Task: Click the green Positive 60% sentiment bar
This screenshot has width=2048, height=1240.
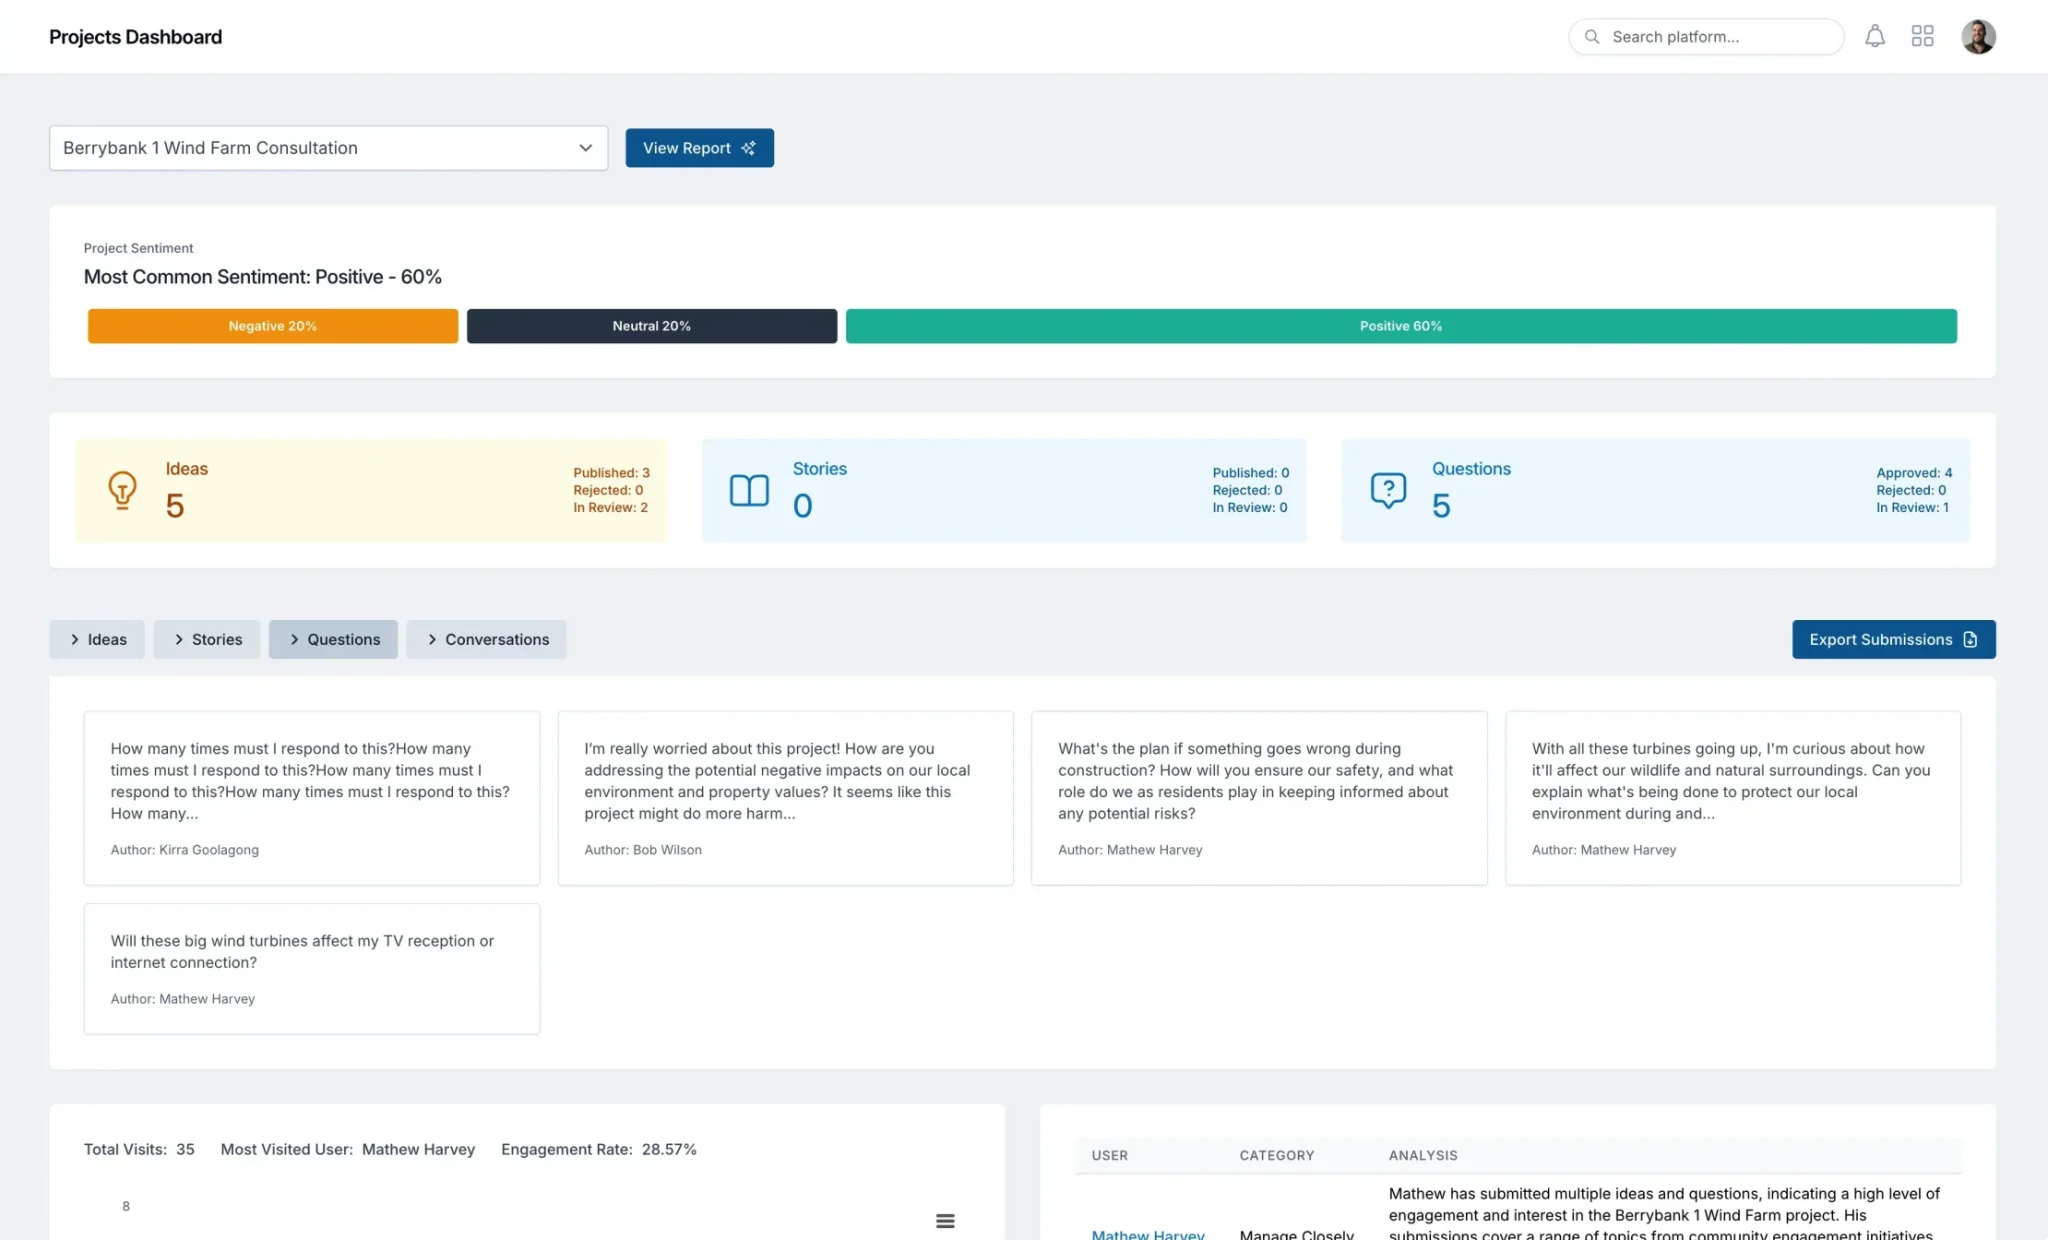Action: coord(1400,326)
